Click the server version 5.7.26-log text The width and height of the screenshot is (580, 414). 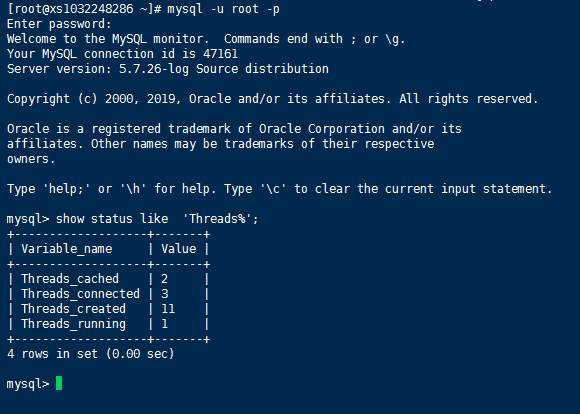pyautogui.click(x=154, y=69)
